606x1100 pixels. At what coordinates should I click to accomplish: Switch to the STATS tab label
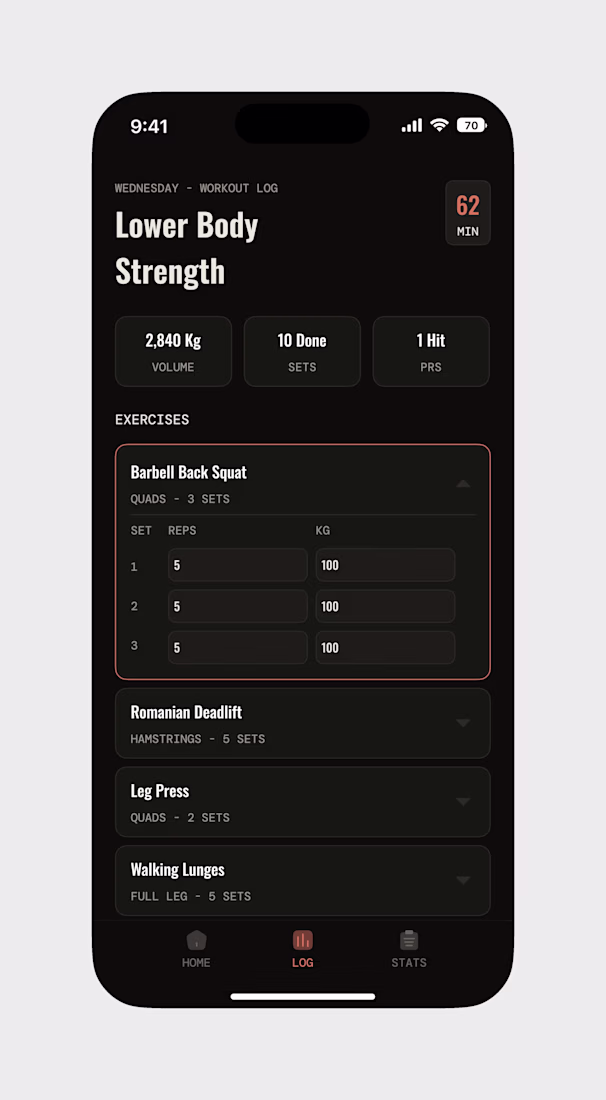(409, 963)
